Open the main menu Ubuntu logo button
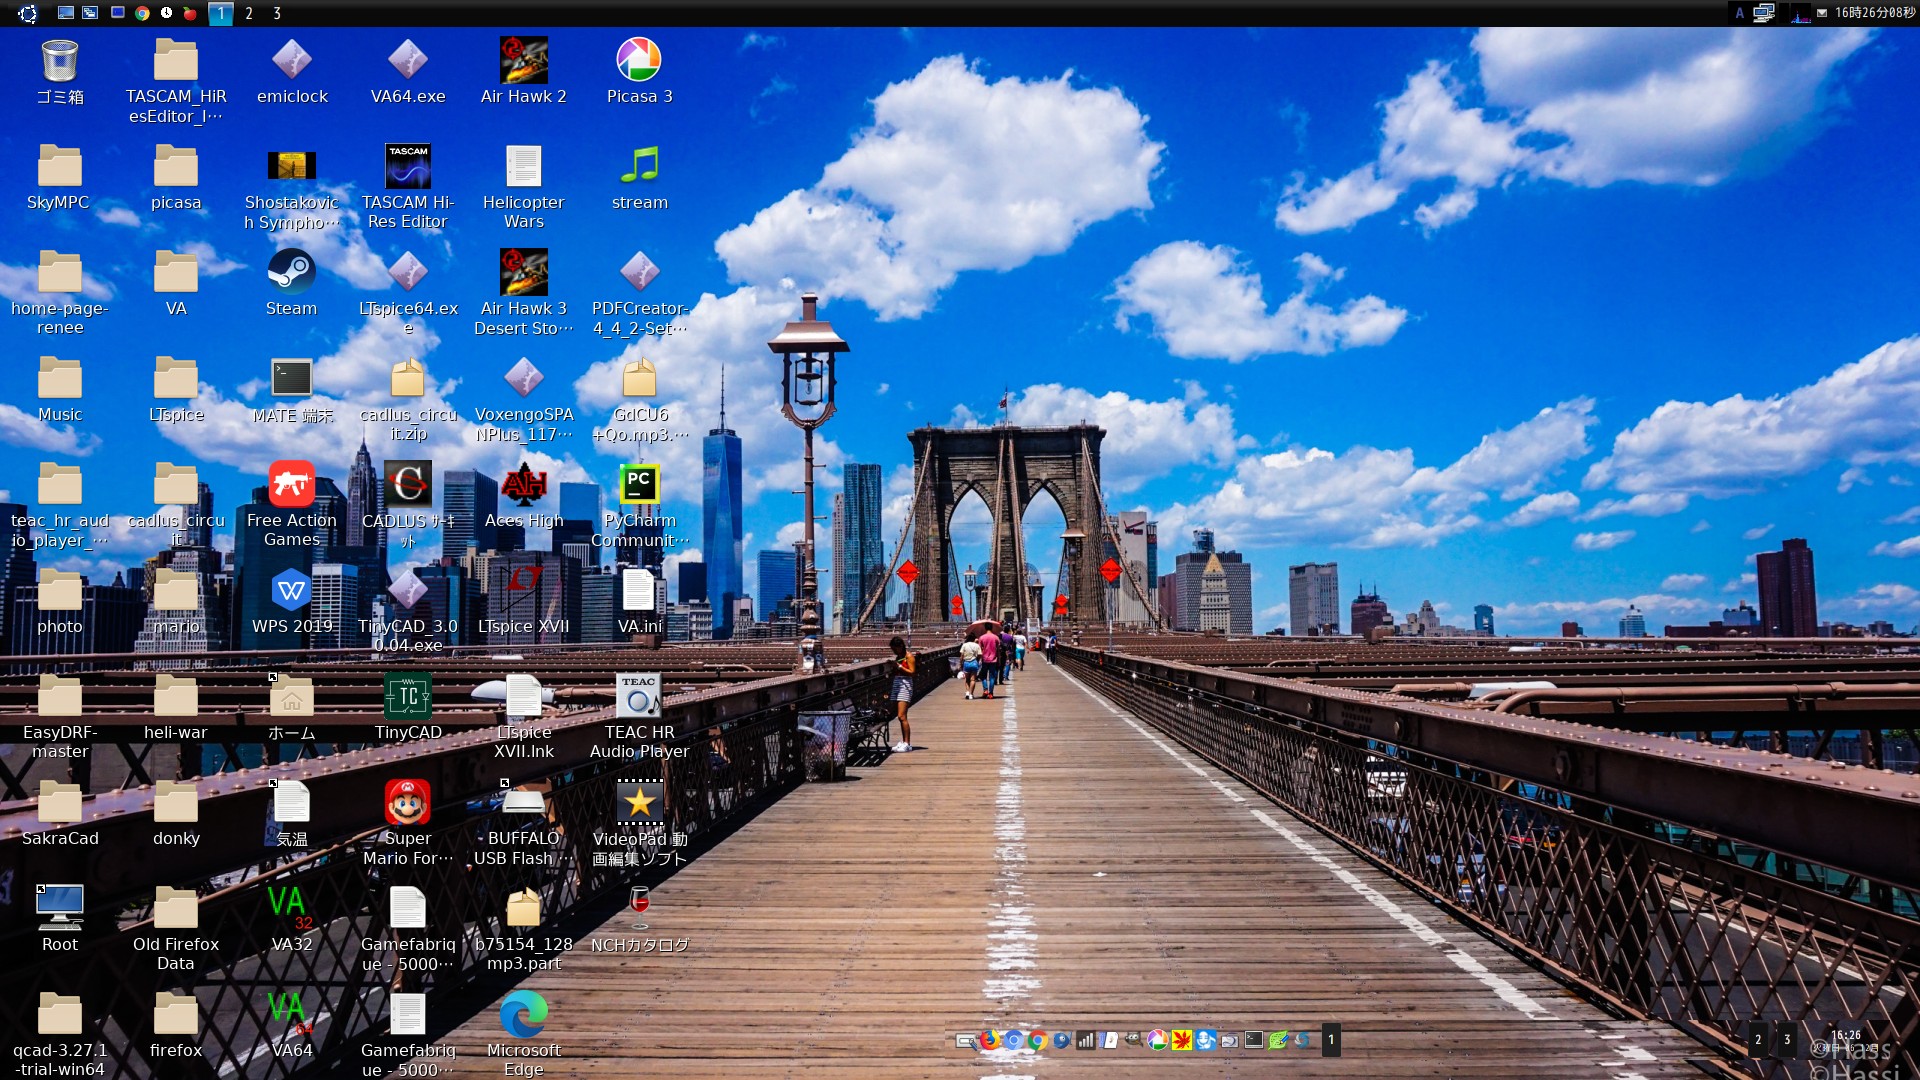 click(x=27, y=13)
